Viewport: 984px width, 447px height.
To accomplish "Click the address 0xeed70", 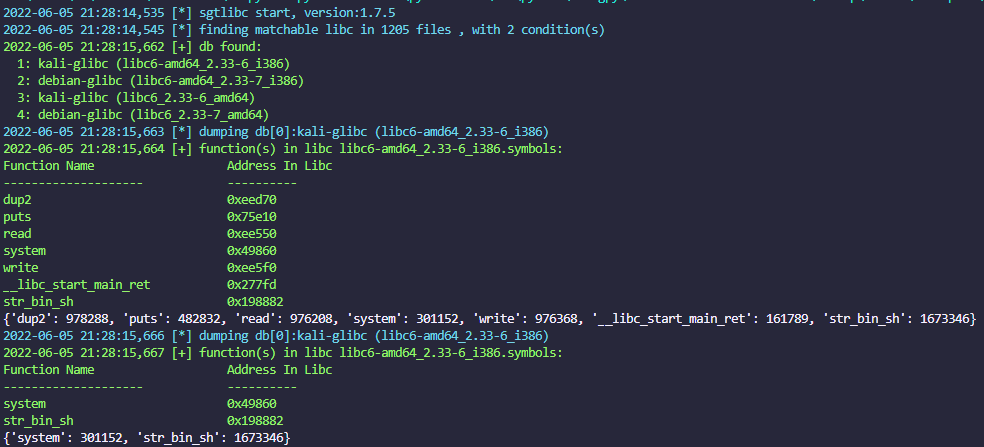I will coord(252,200).
